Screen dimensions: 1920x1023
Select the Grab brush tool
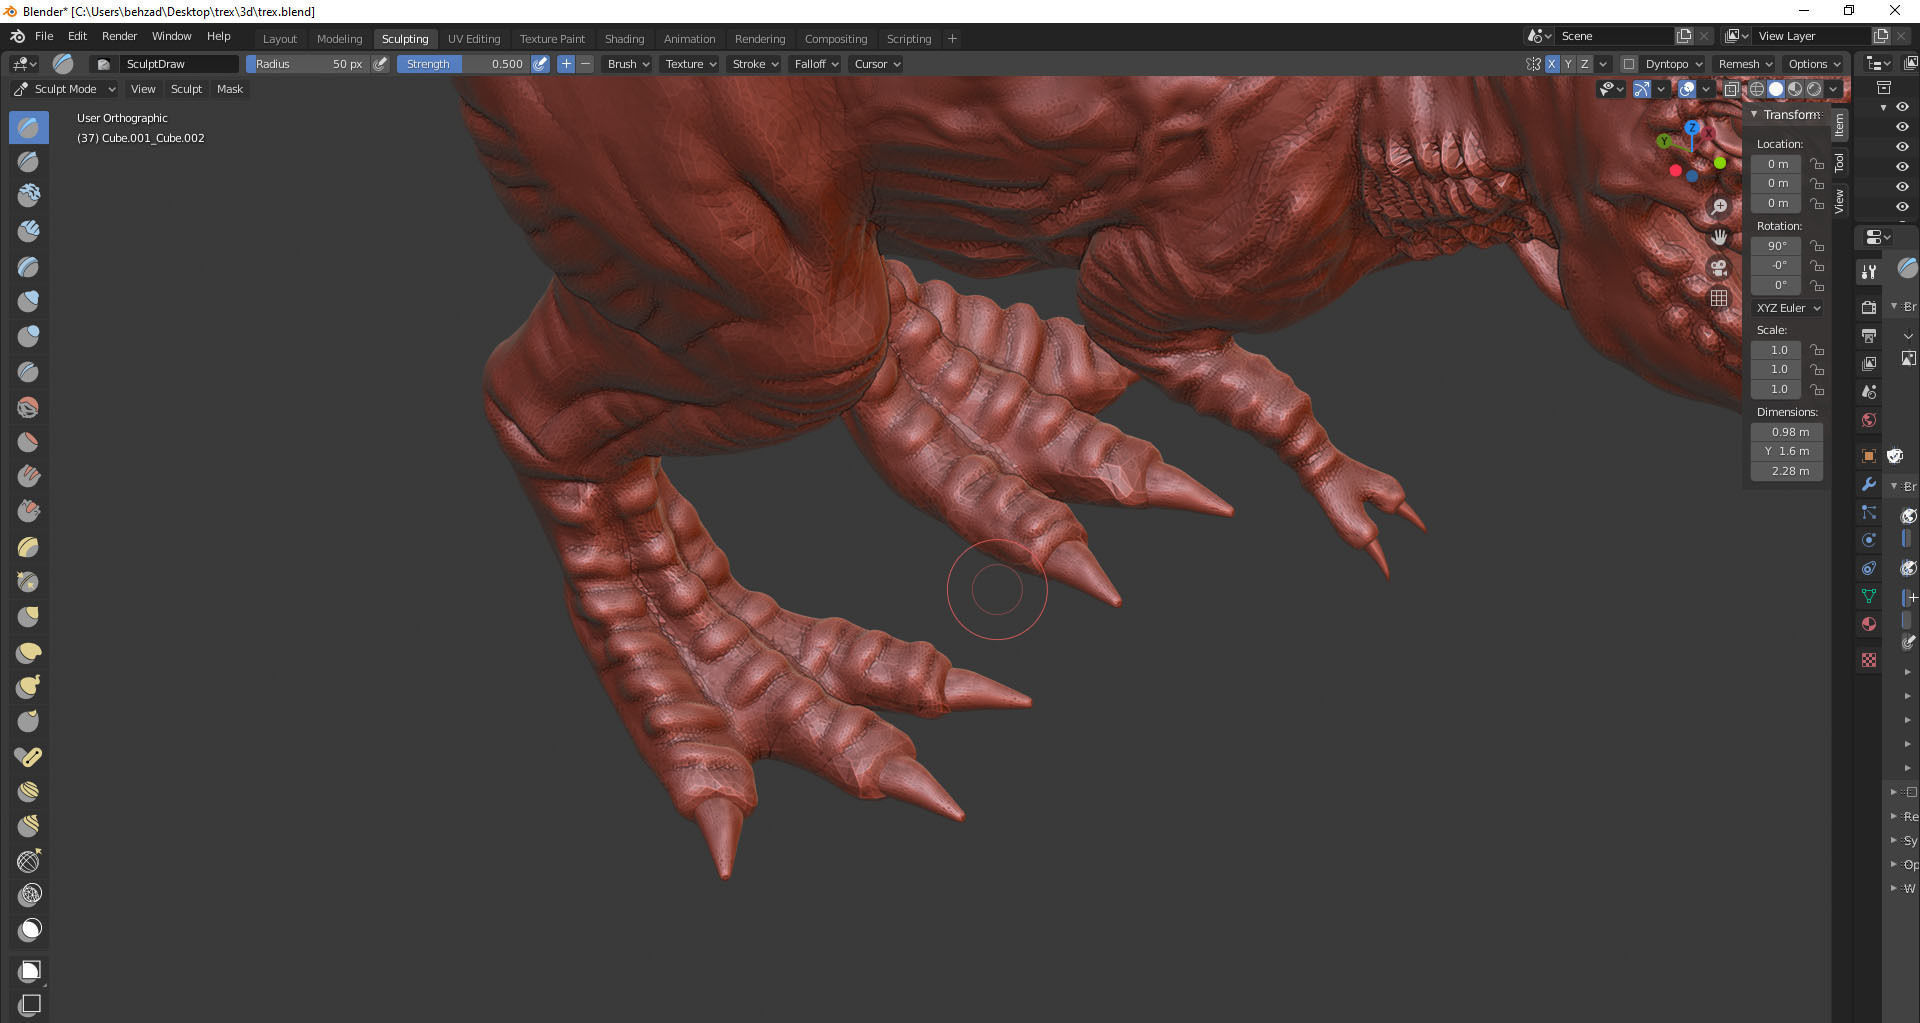pyautogui.click(x=29, y=617)
